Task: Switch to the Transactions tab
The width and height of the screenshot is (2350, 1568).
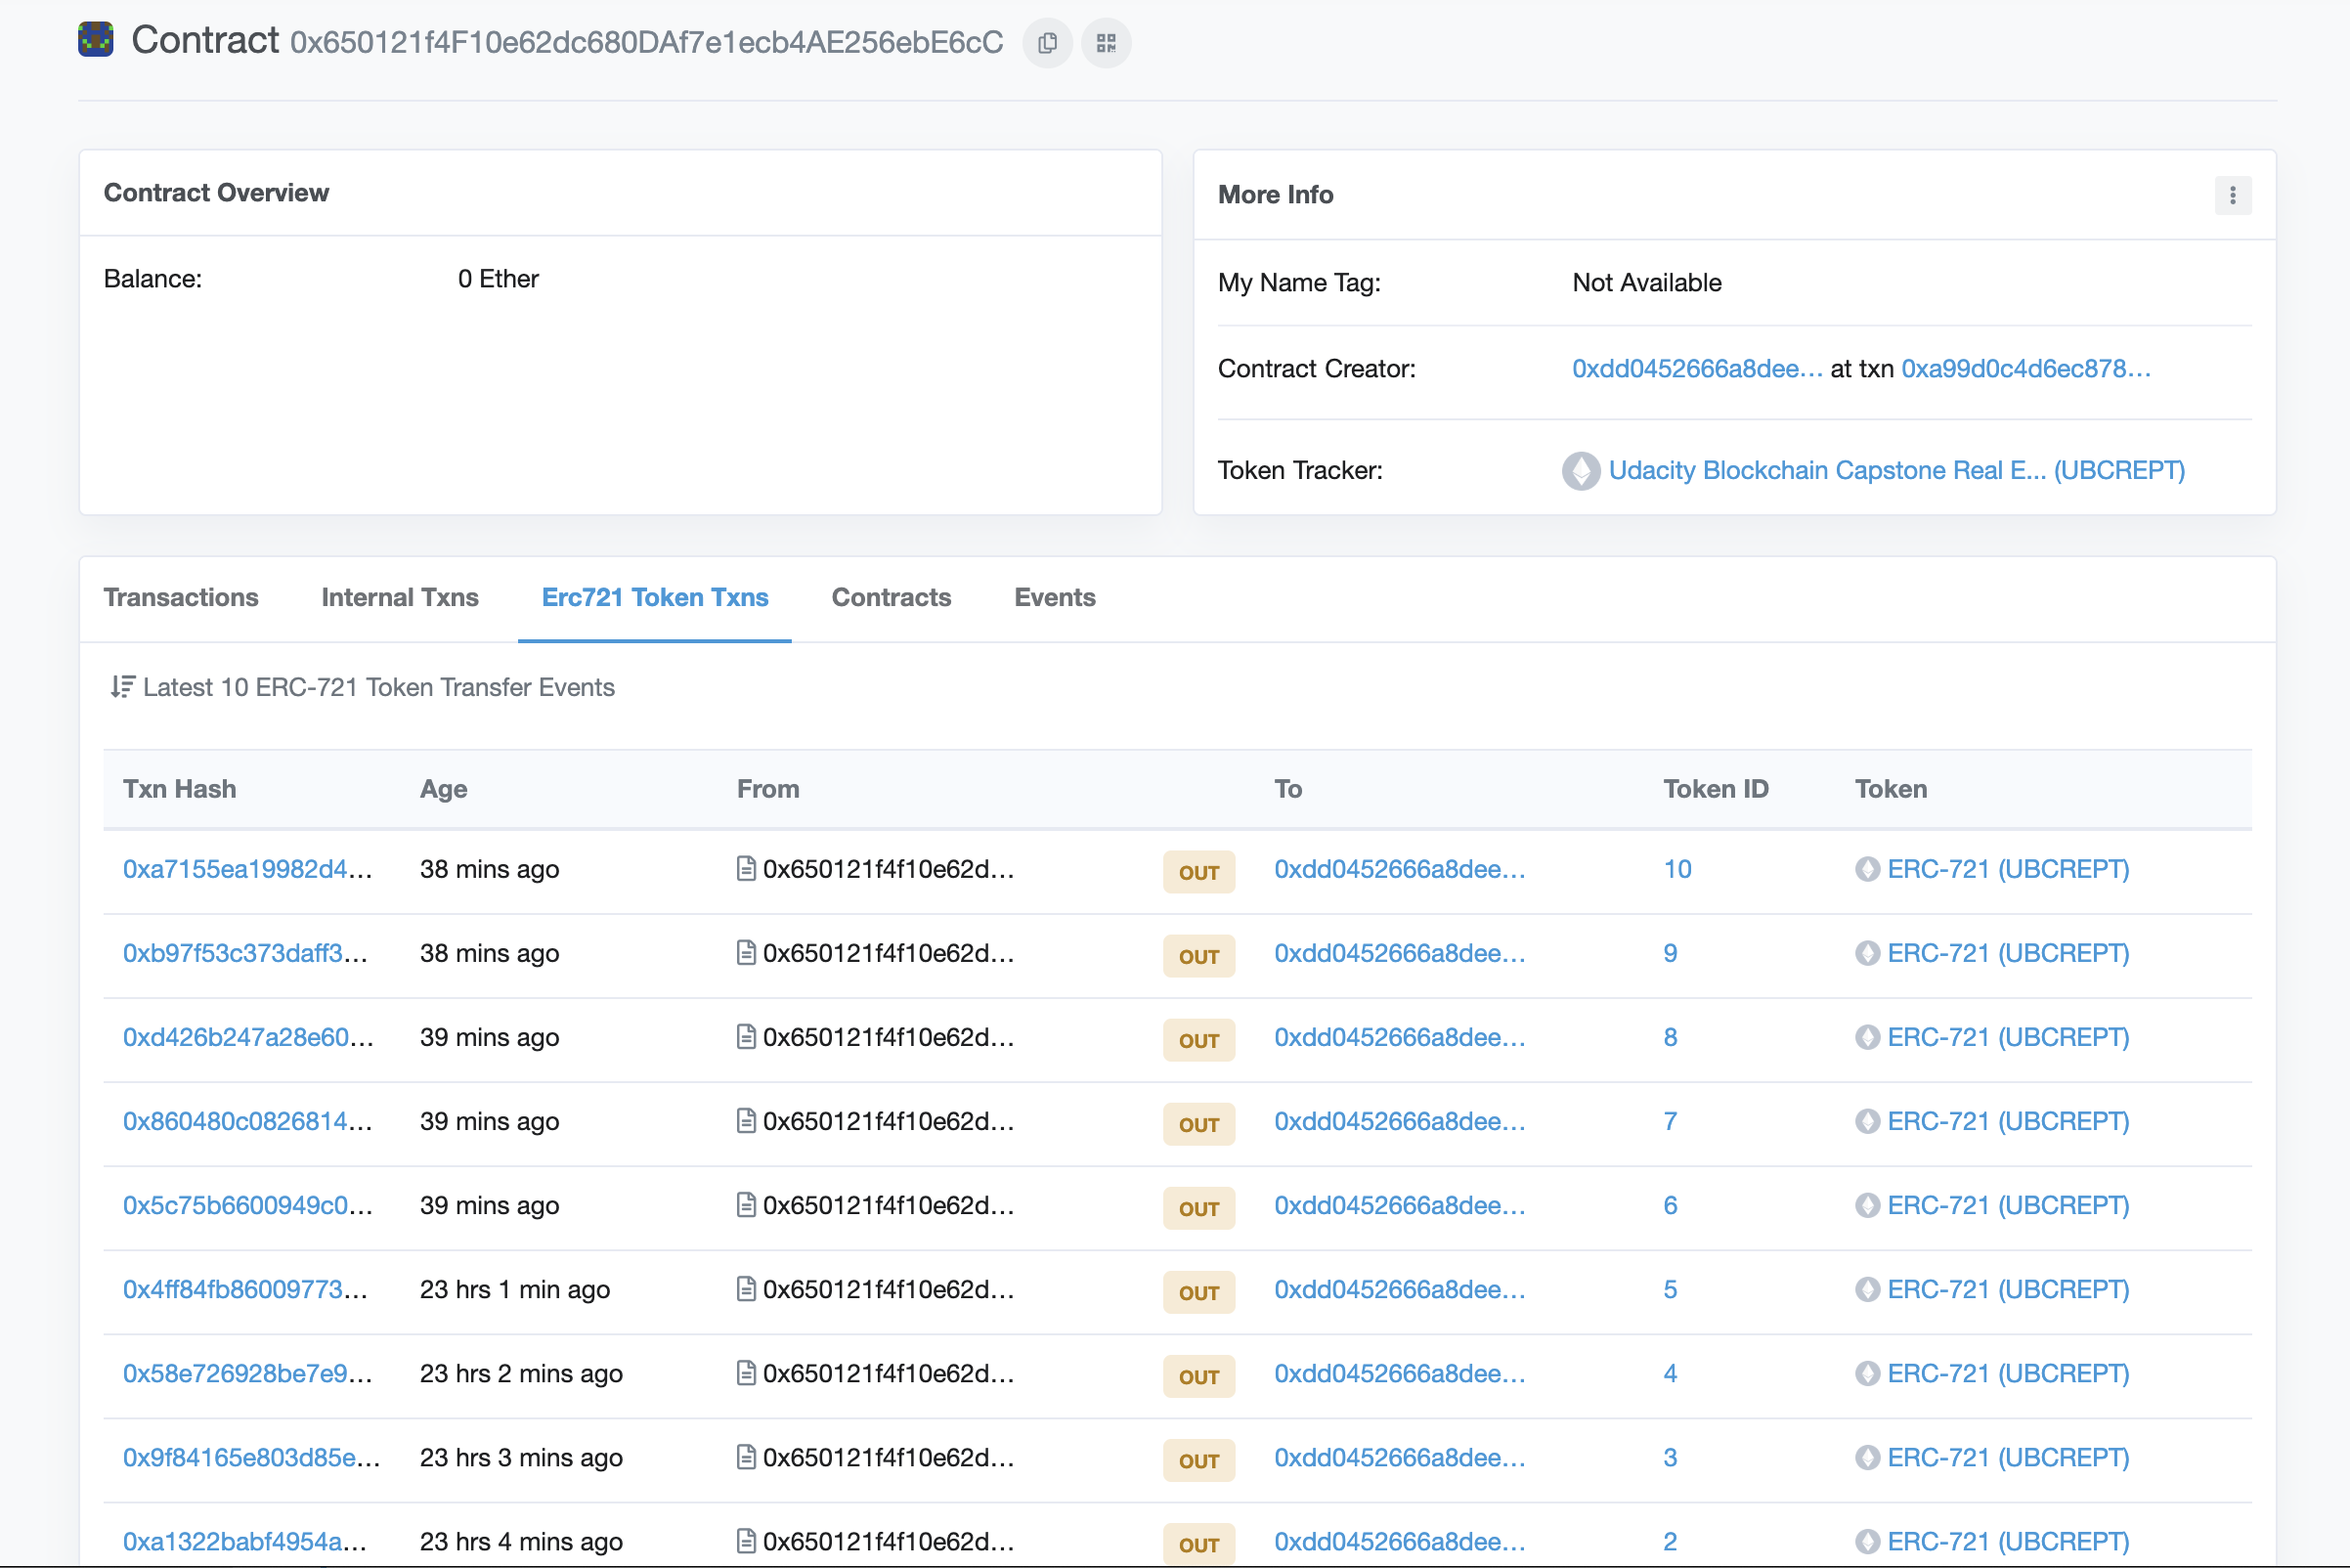Action: 181,597
